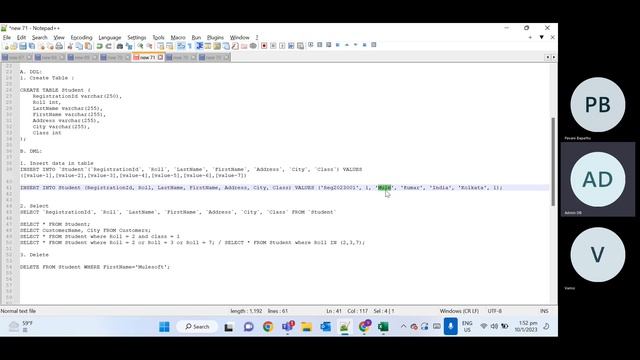This screenshot has height=360, width=640.
Task: Click the 'SELECT * FROM Student;' line
Action: click(x=55, y=224)
